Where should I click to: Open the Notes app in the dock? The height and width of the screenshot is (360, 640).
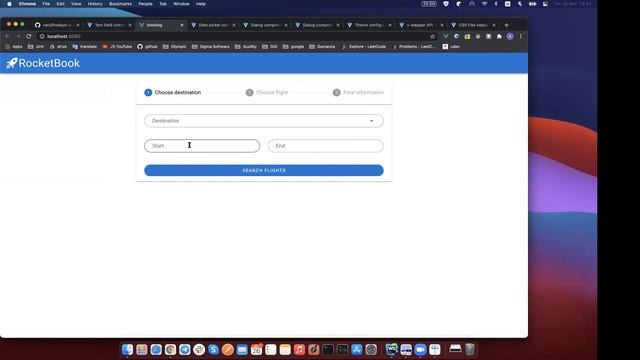(x=285, y=350)
